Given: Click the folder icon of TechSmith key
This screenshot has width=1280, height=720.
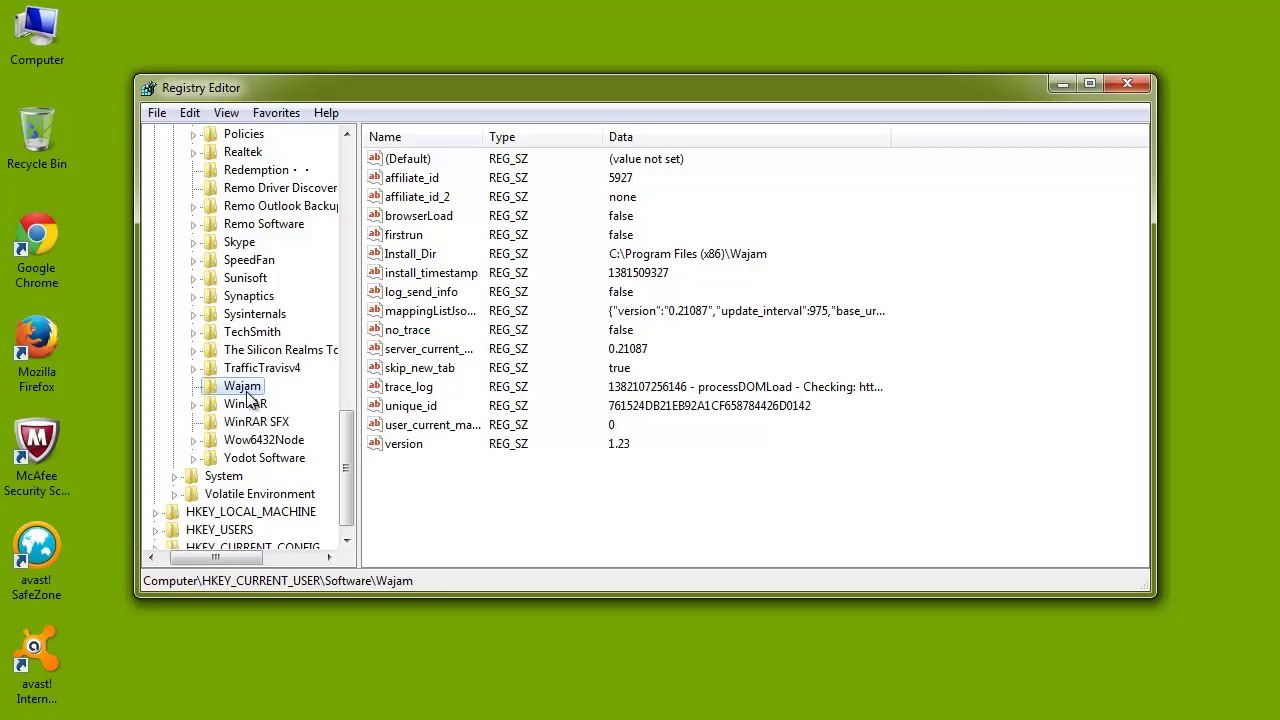Looking at the screenshot, I should tap(210, 332).
